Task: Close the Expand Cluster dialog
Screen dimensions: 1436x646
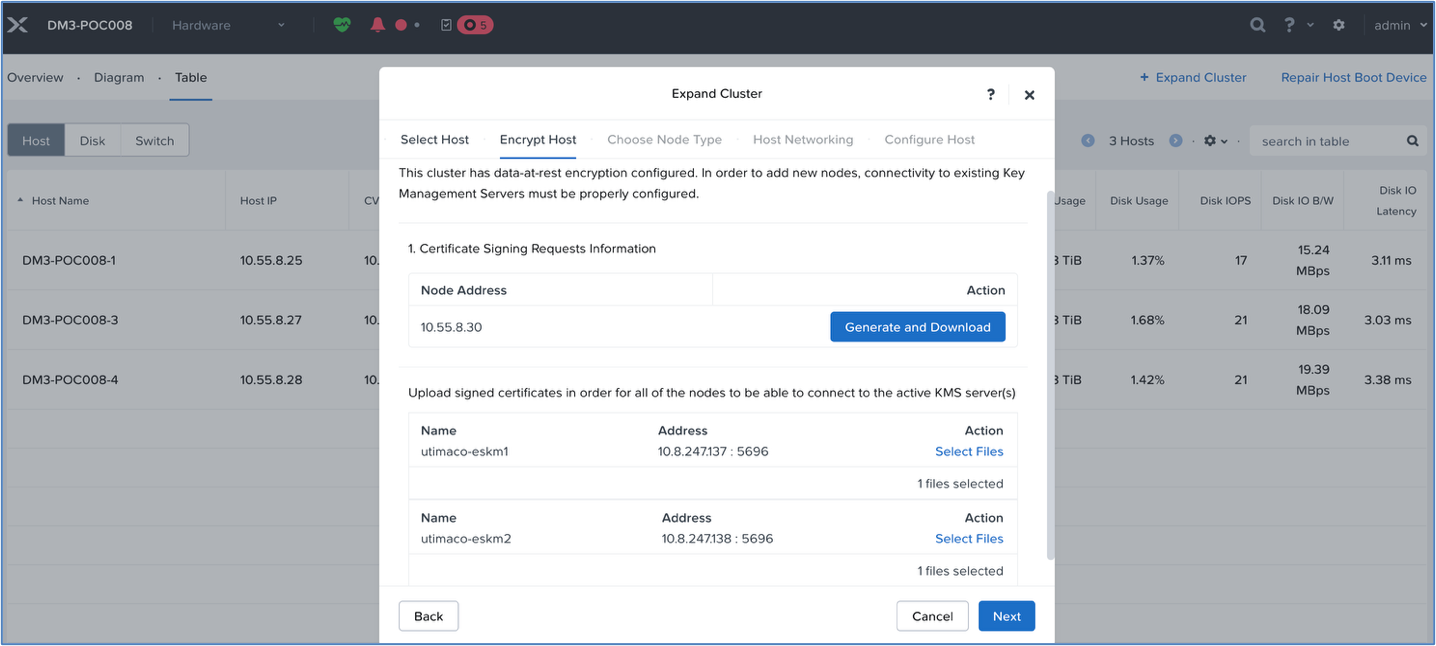Action: pos(1029,95)
